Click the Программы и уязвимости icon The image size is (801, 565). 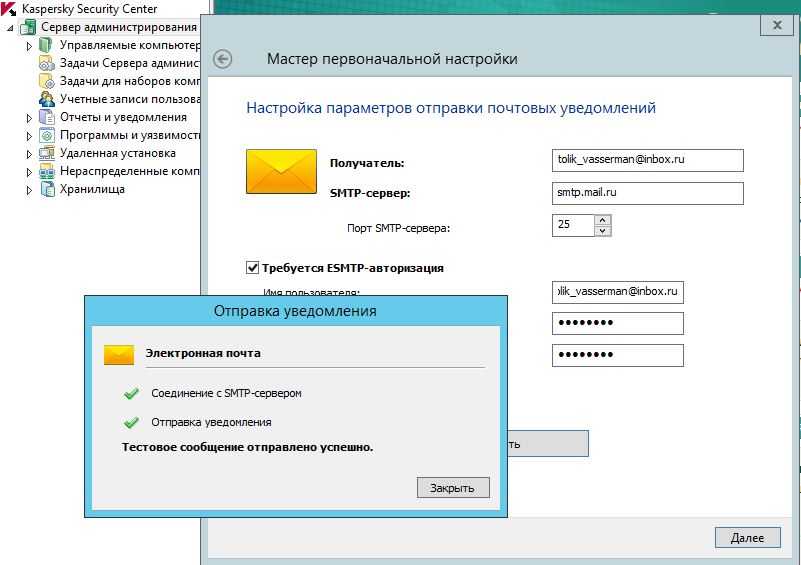tap(46, 135)
